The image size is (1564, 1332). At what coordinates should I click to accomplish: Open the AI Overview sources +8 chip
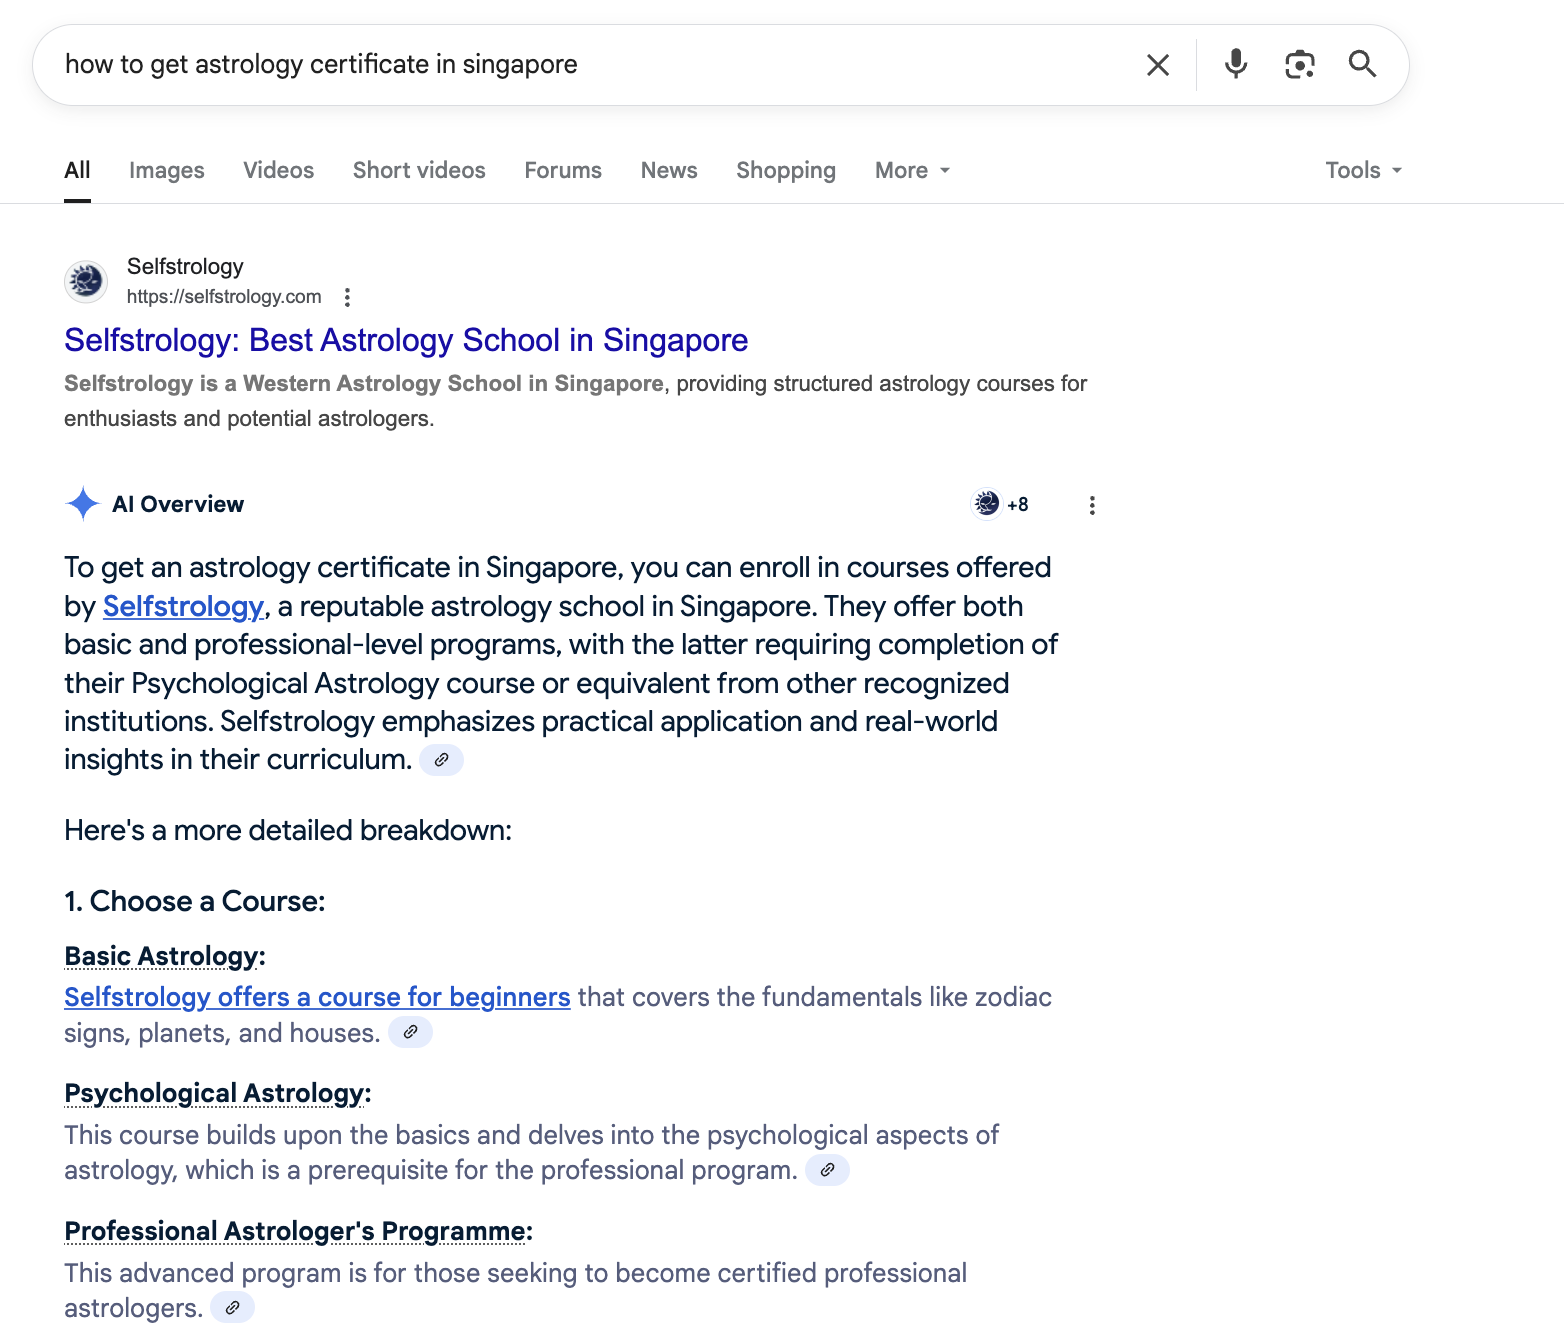click(1002, 504)
